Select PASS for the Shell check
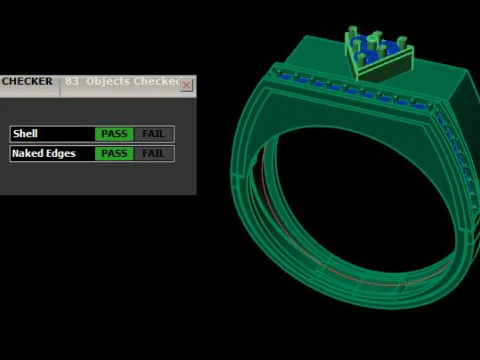The image size is (480, 360). pyautogui.click(x=114, y=134)
